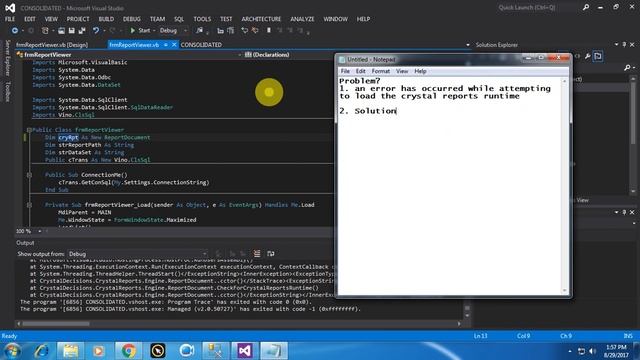This screenshot has width=640, height=360.
Task: Click the increase line indent icon
Action: pyautogui.click(x=231, y=31)
